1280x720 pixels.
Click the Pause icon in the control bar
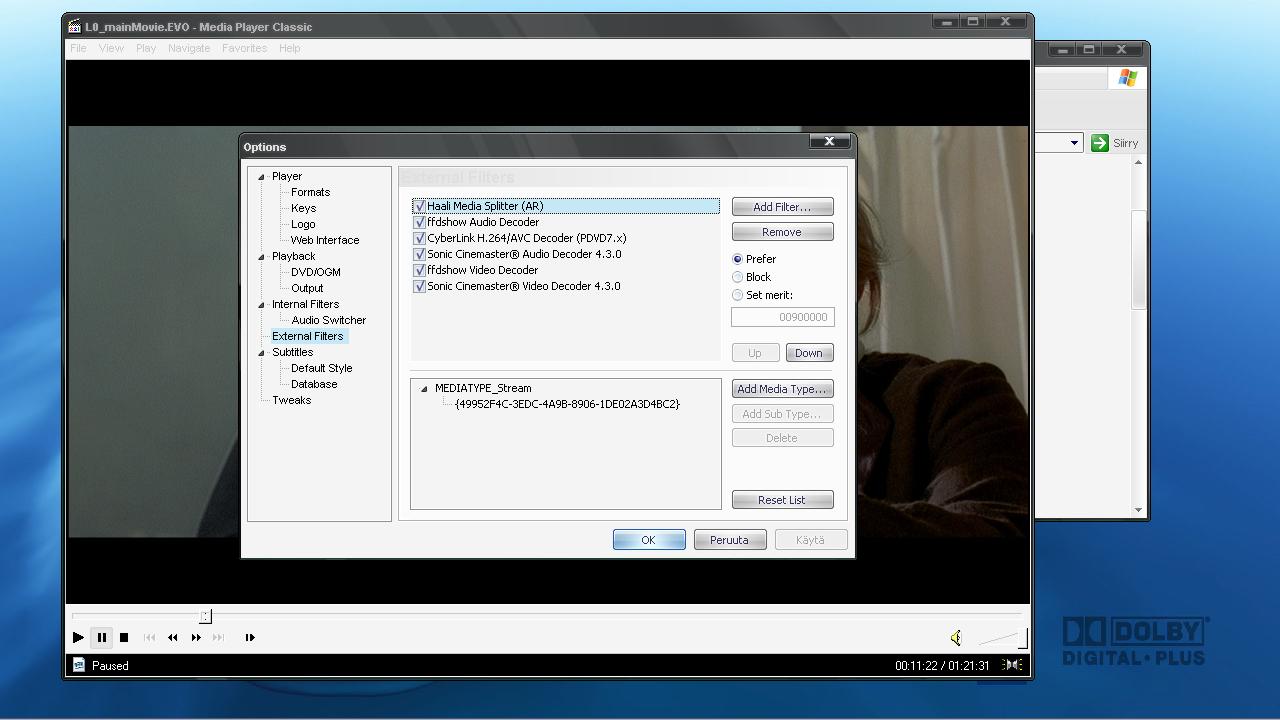coord(101,637)
